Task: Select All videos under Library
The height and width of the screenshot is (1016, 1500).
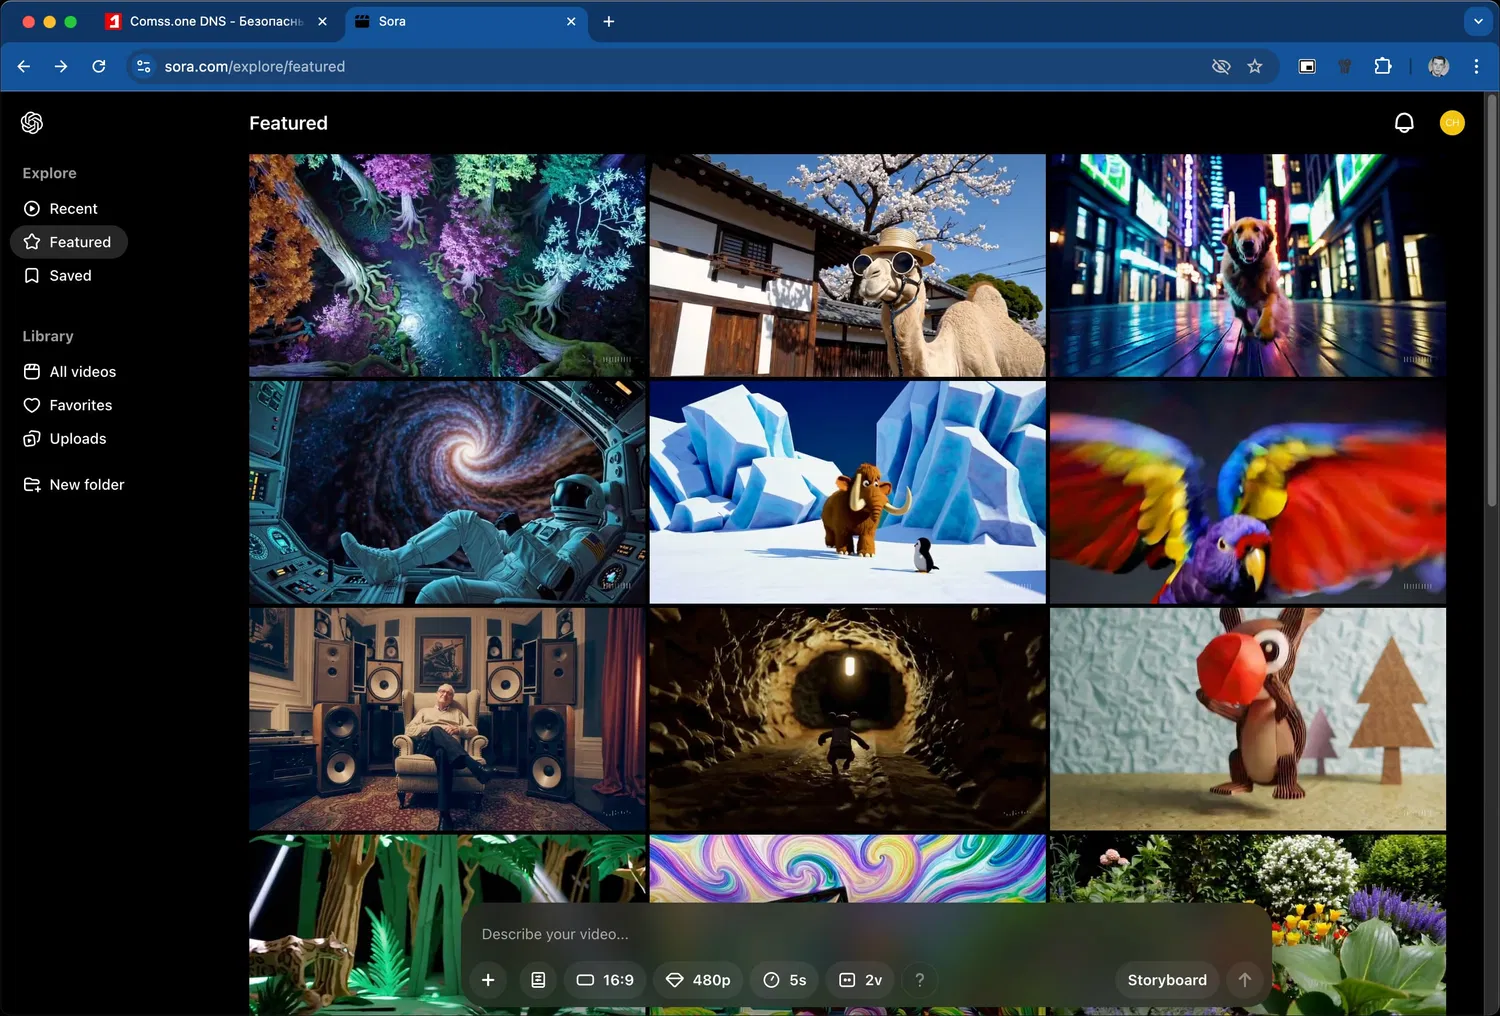Action: point(83,371)
